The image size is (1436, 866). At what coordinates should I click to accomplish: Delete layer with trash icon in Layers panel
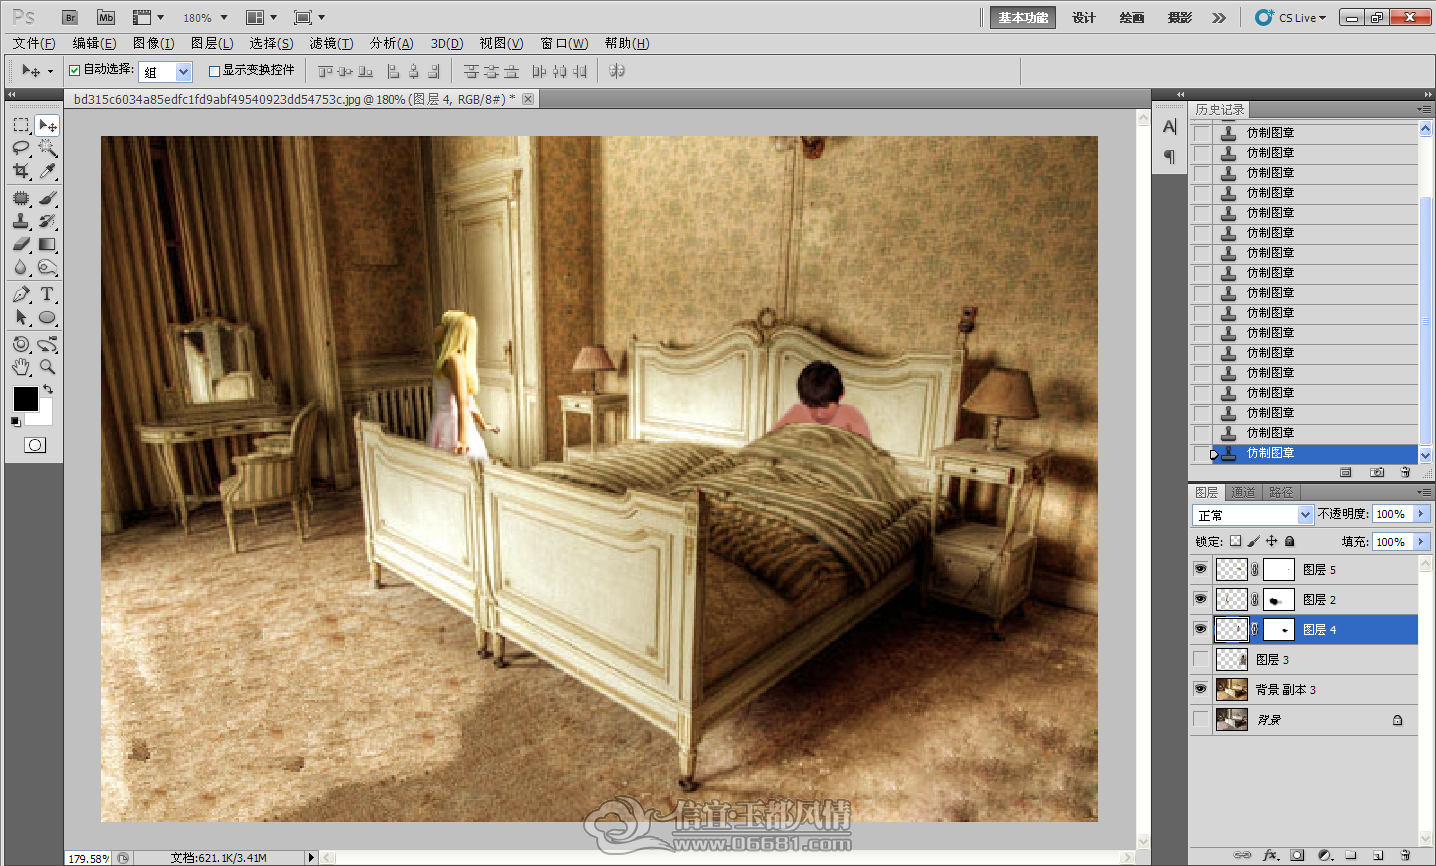(1405, 856)
